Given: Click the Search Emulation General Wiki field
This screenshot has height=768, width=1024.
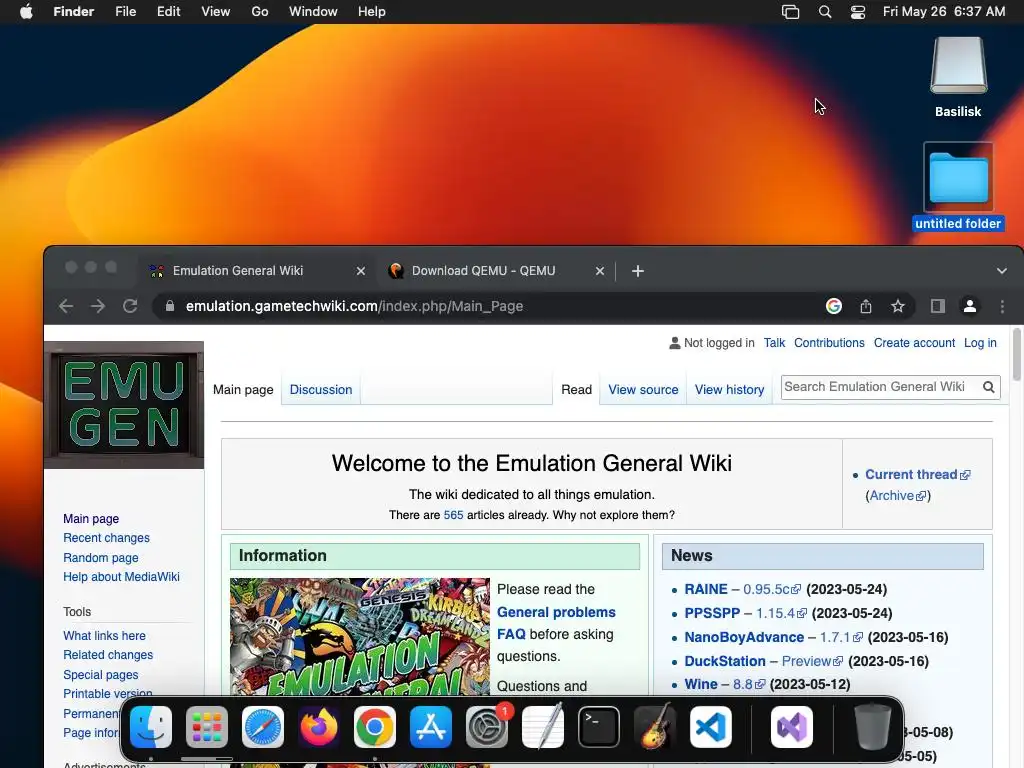Looking at the screenshot, I should click(880, 387).
